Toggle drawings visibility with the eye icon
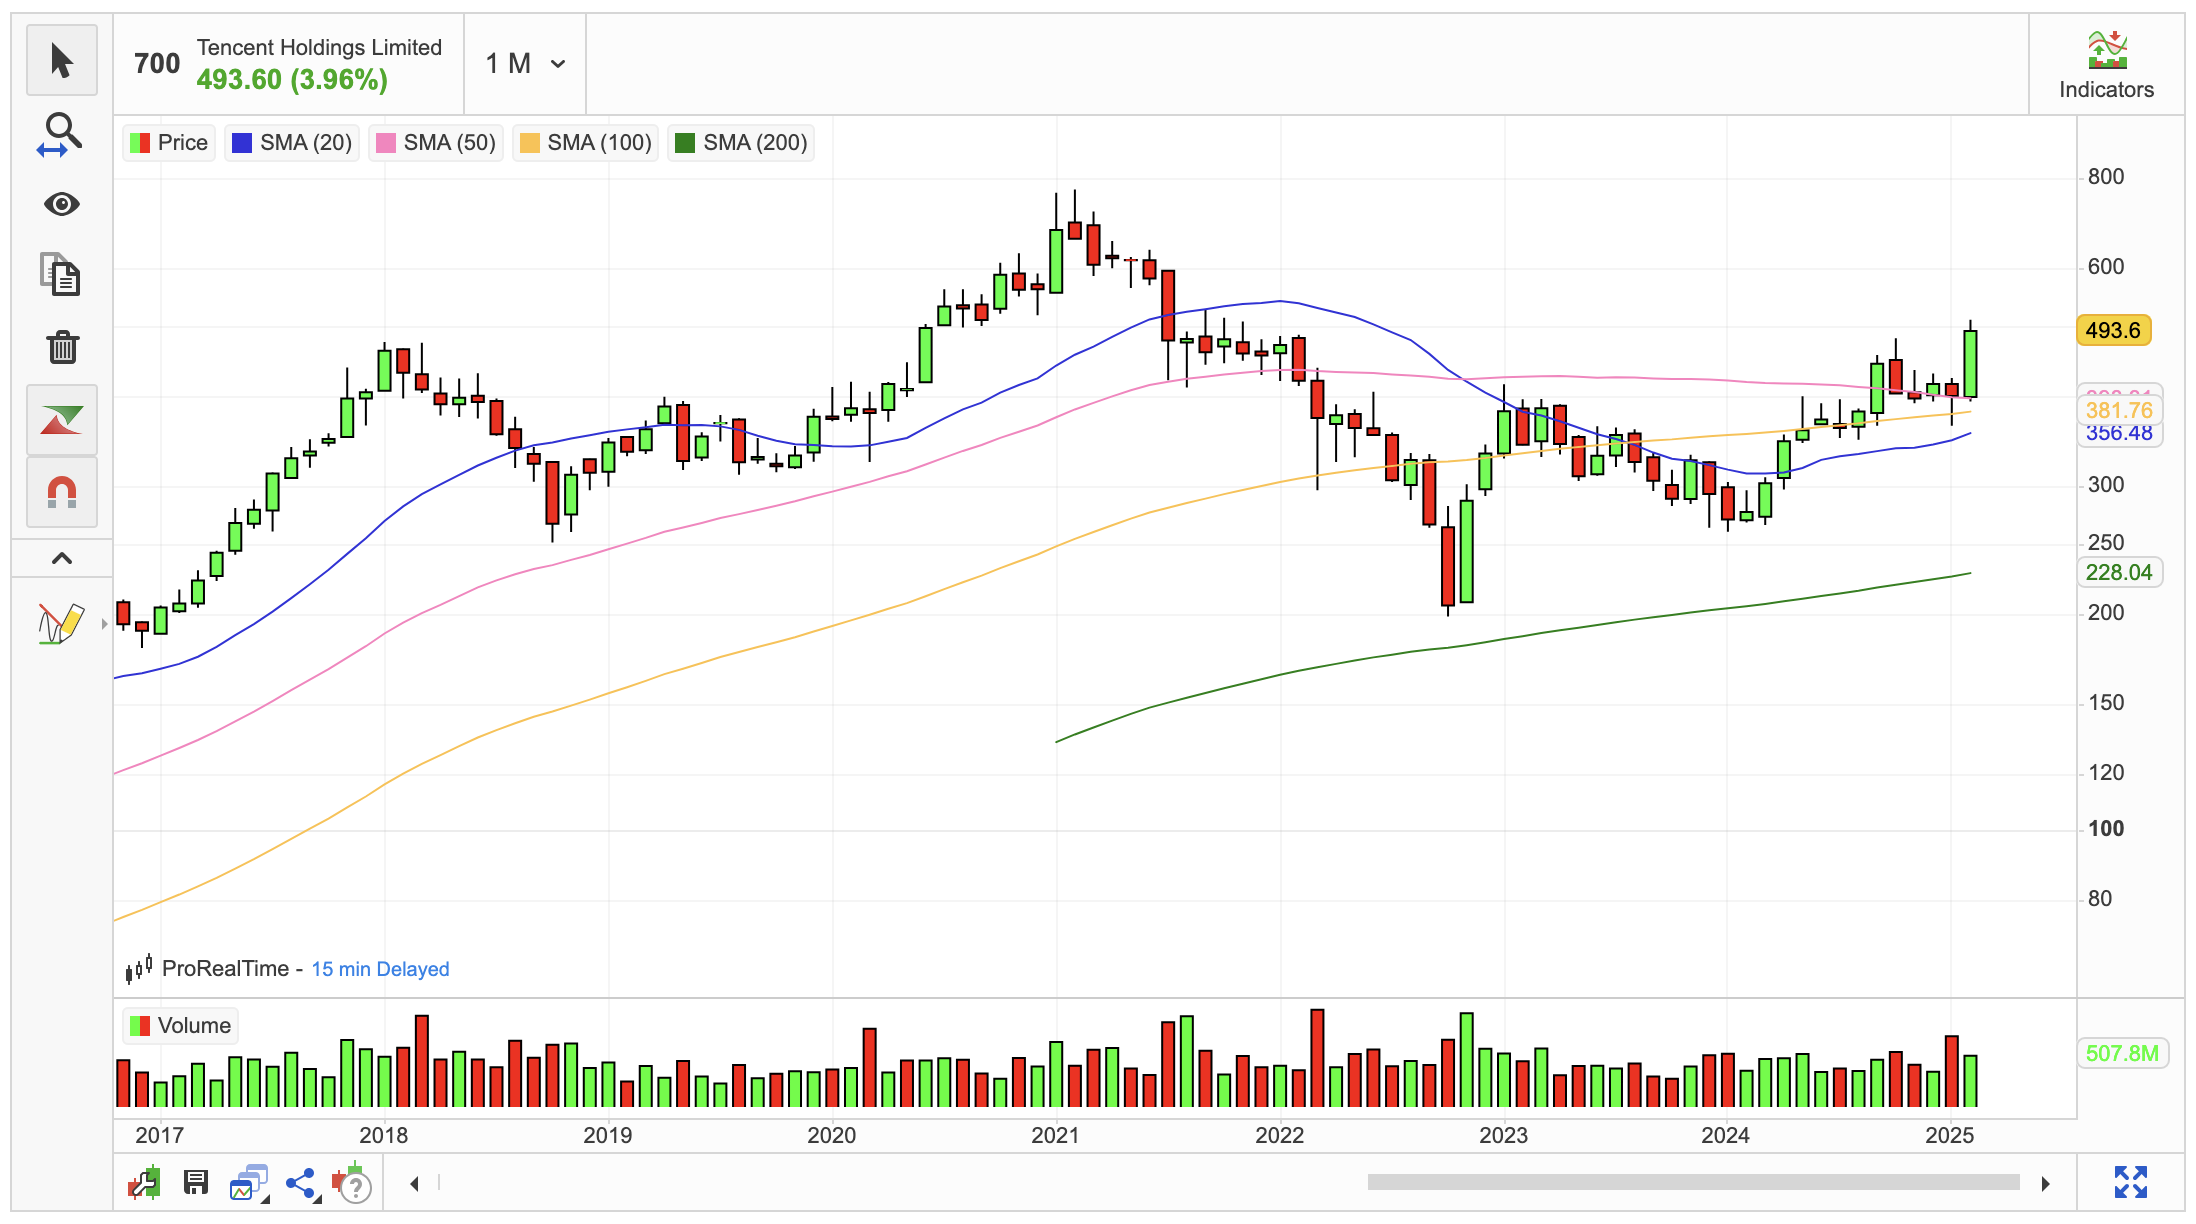Image resolution: width=2196 pixels, height=1224 pixels. click(x=62, y=205)
